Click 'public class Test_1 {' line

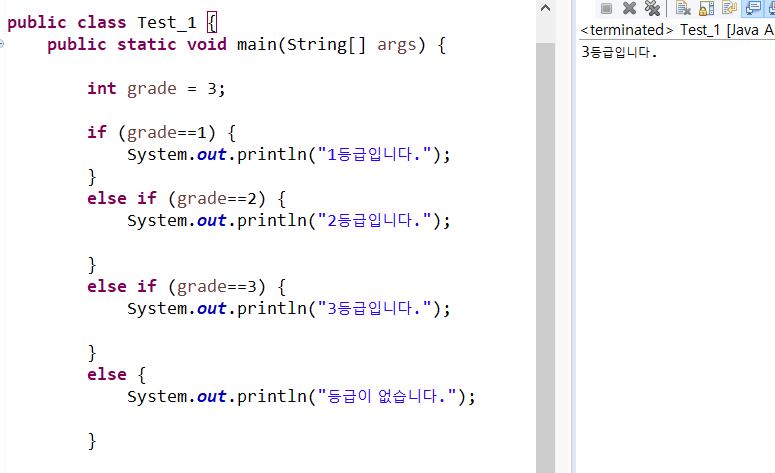(112, 23)
